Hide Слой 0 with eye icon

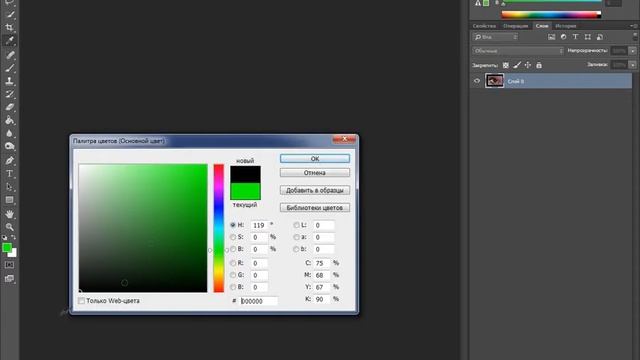click(477, 81)
